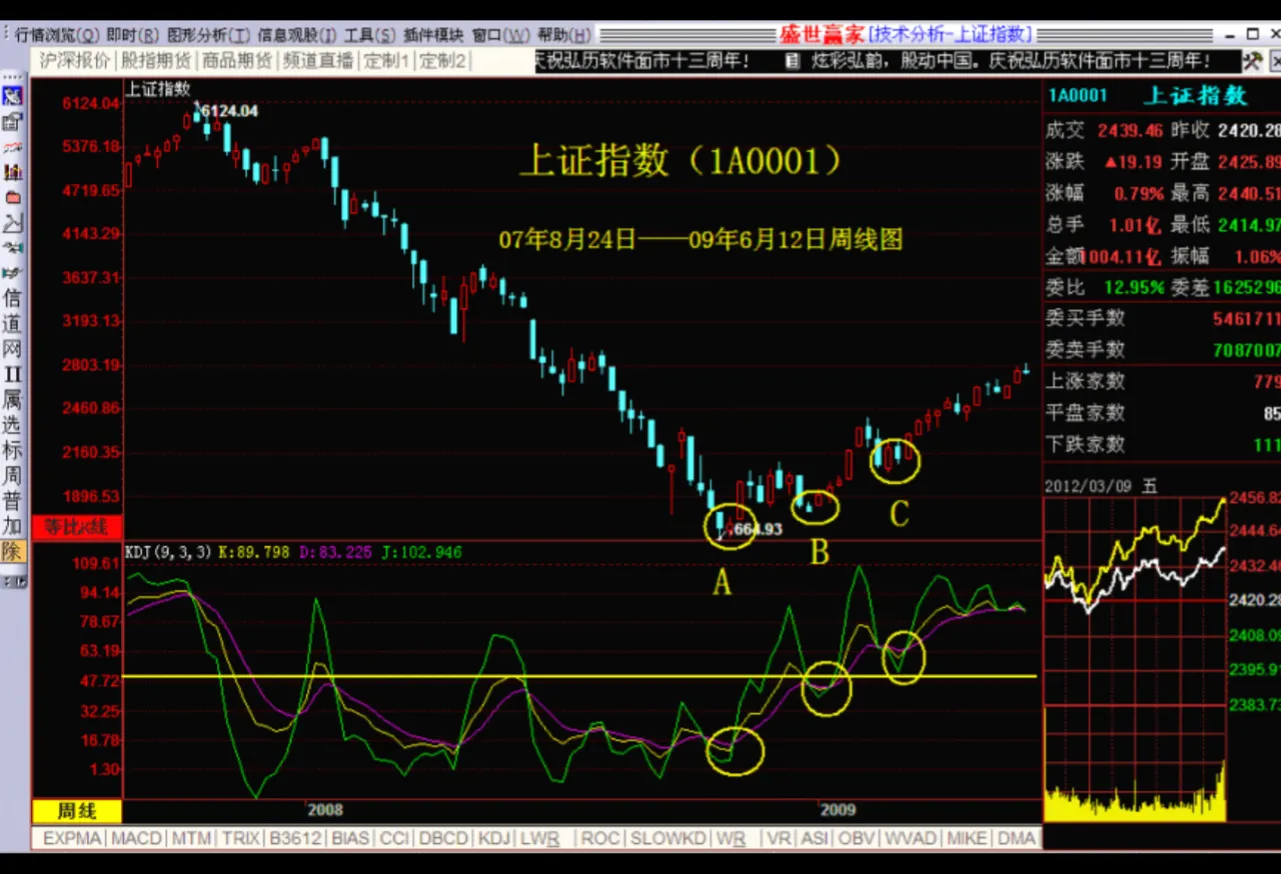Click the hammer tools icon beside the news ticker
Image resolution: width=1281 pixels, height=874 pixels.
point(1252,61)
